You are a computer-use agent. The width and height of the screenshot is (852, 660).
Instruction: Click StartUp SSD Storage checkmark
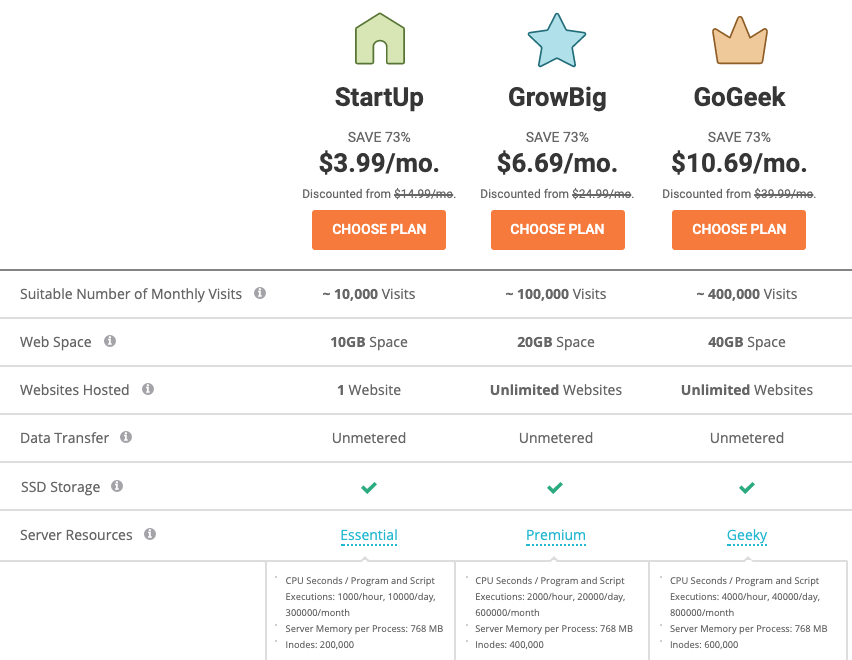tap(369, 488)
